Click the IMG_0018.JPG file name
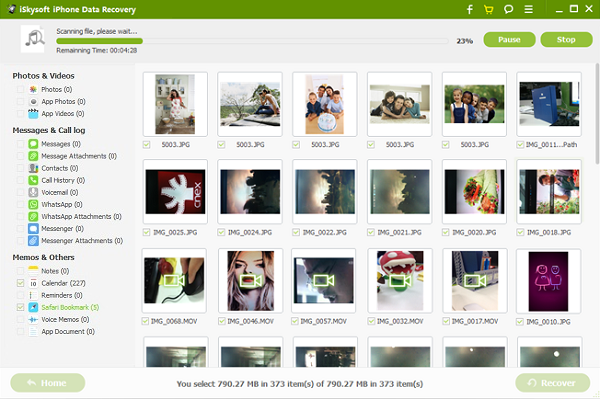The height and width of the screenshot is (399, 600). (549, 232)
